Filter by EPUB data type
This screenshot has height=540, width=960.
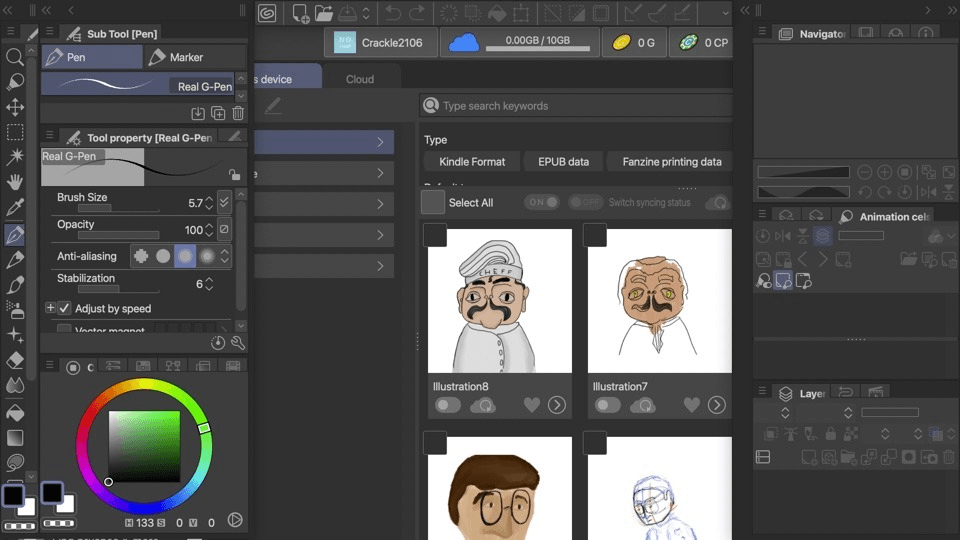click(563, 162)
